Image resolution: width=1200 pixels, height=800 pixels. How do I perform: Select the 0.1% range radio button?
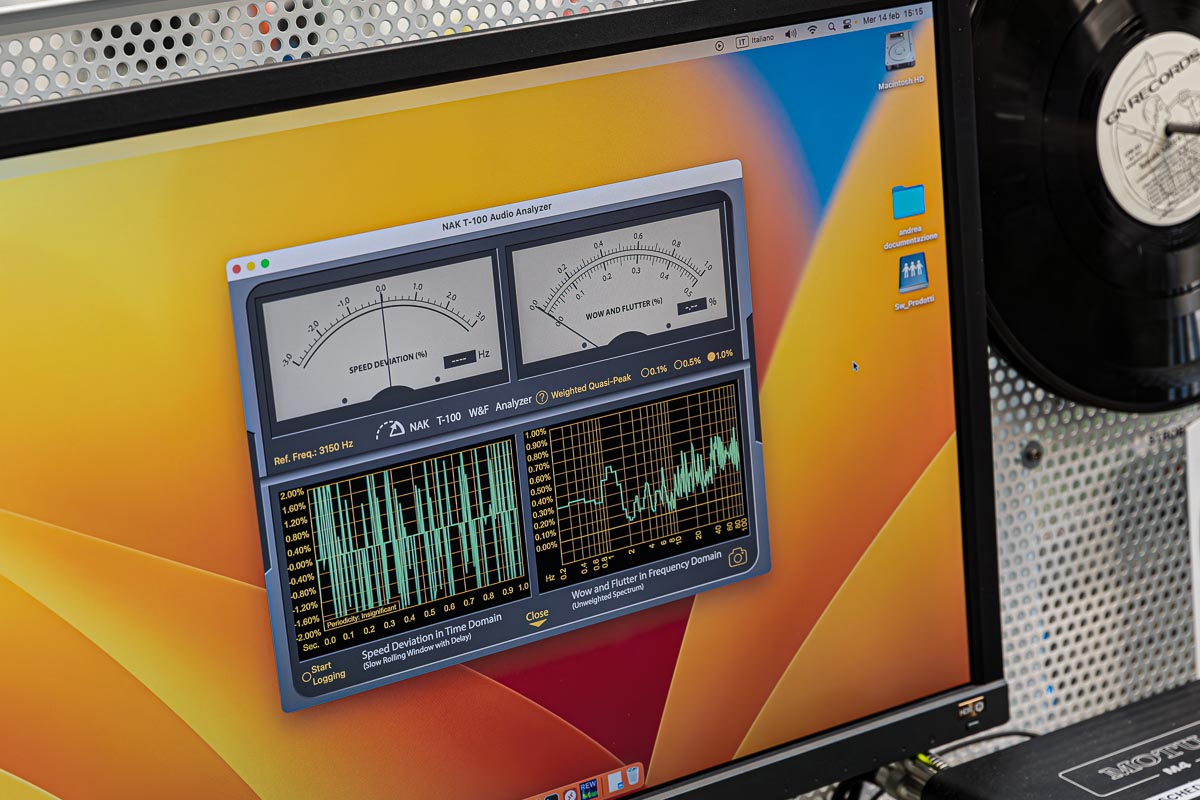(x=645, y=372)
